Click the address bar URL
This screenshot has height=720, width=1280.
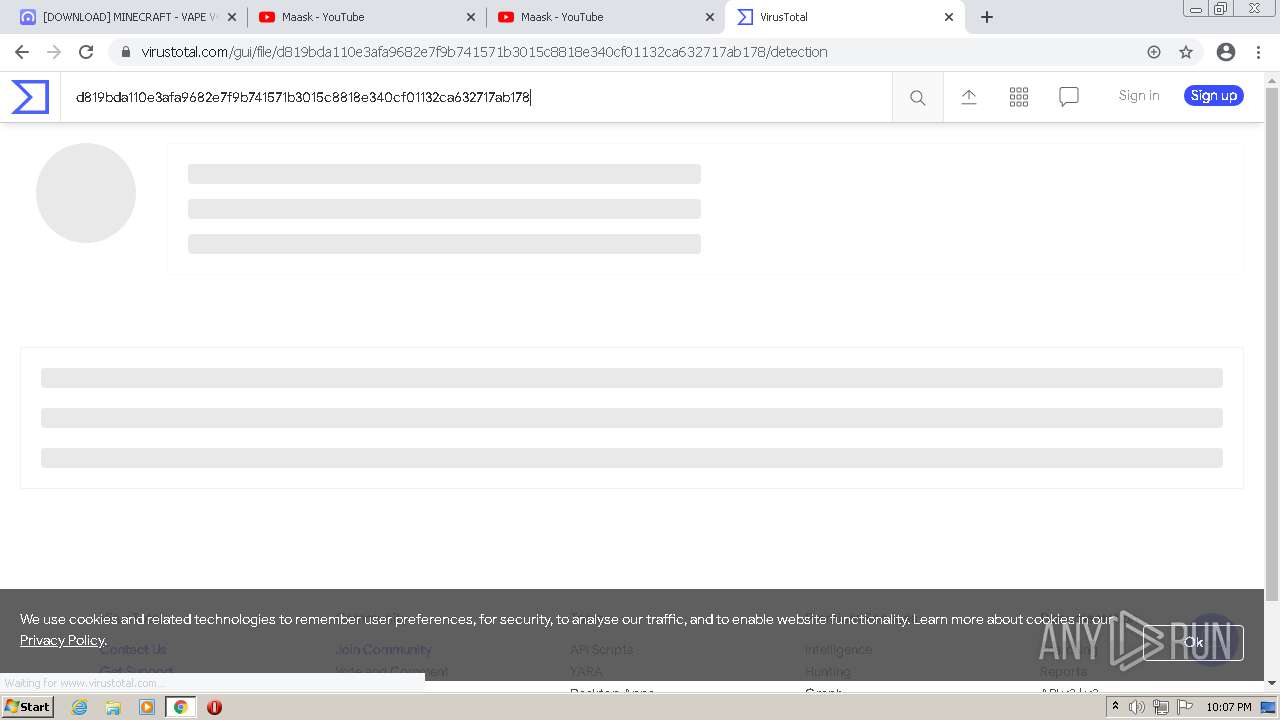[484, 52]
